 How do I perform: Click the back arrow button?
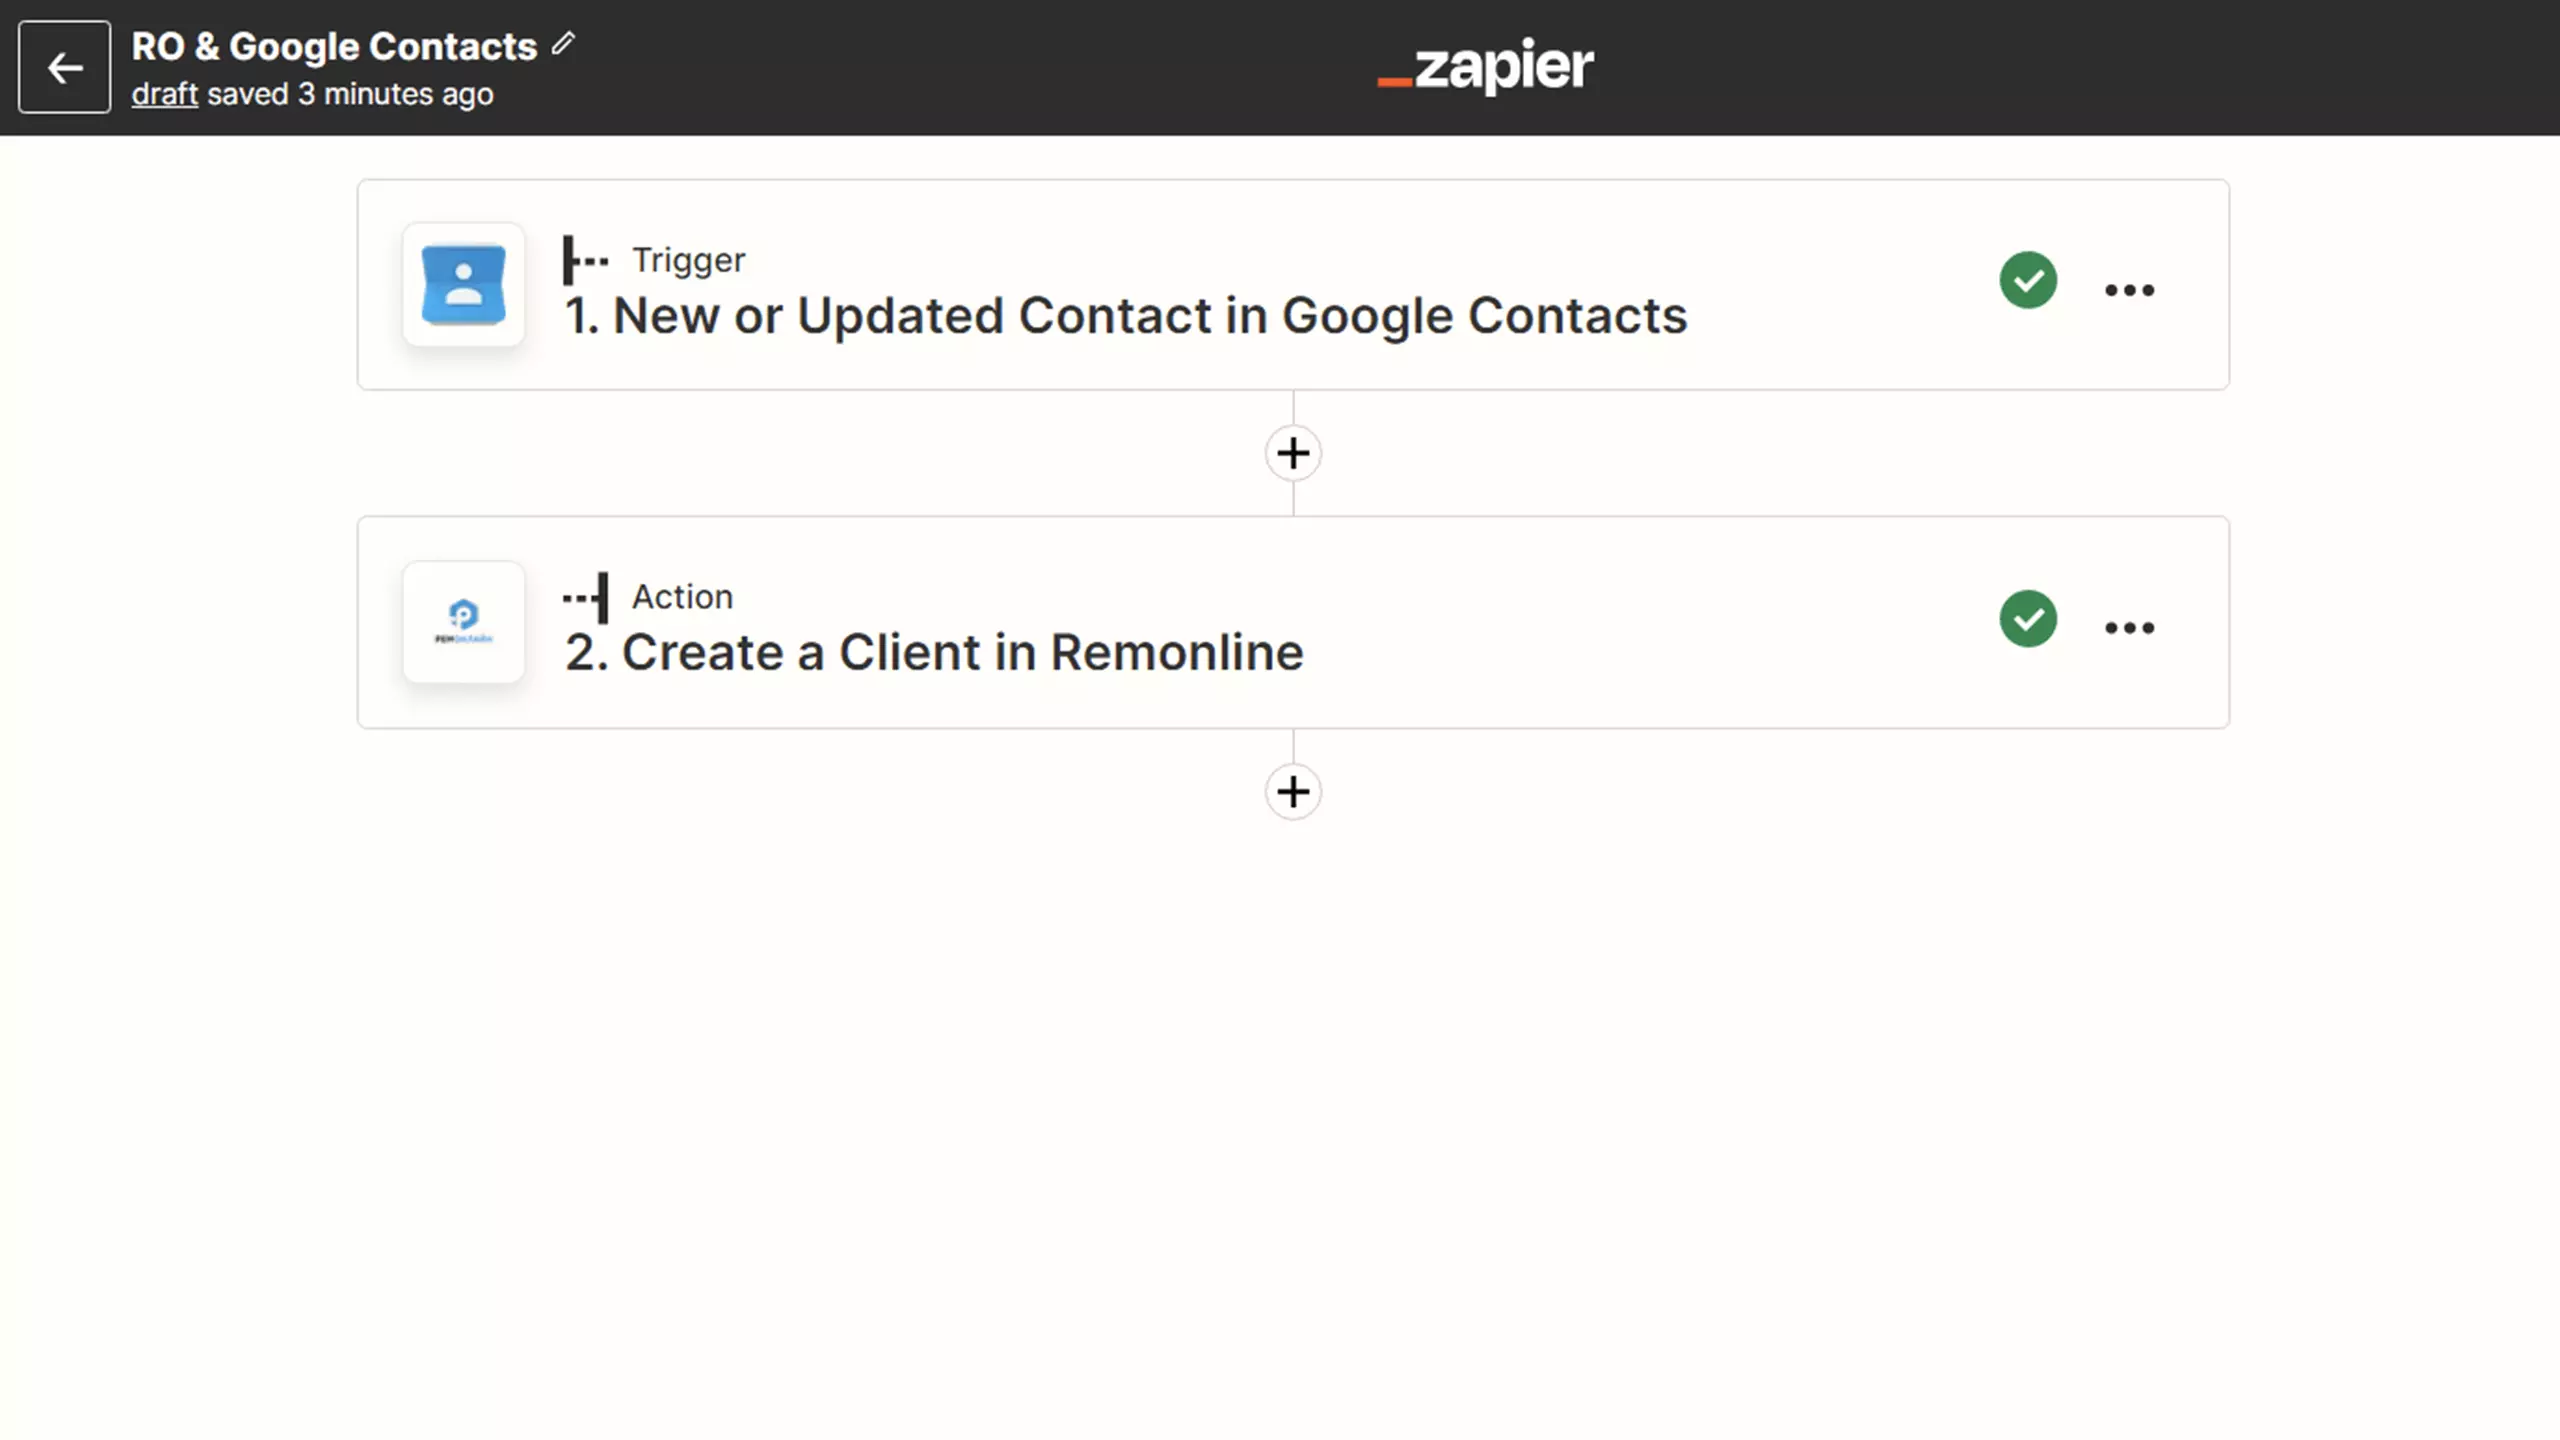click(64, 67)
